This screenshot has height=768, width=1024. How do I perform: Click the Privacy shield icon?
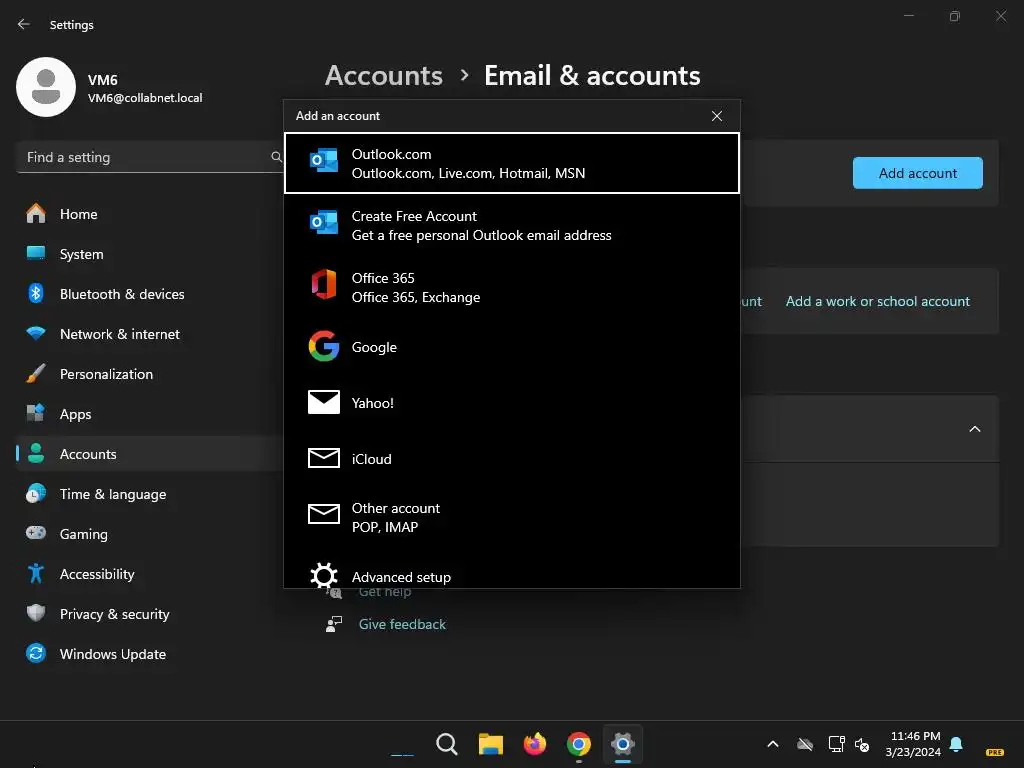[36, 613]
